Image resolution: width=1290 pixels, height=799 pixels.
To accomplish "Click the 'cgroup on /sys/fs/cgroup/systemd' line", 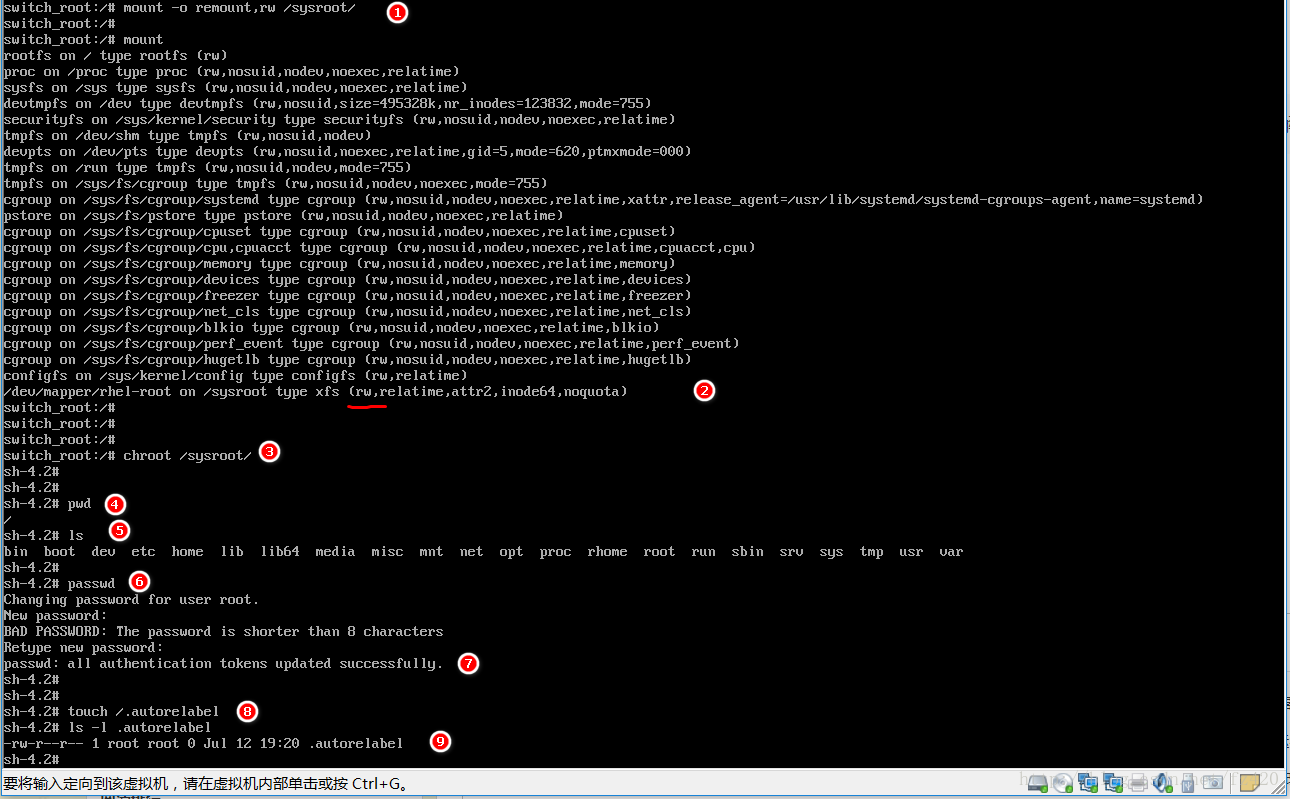I will point(604,200).
